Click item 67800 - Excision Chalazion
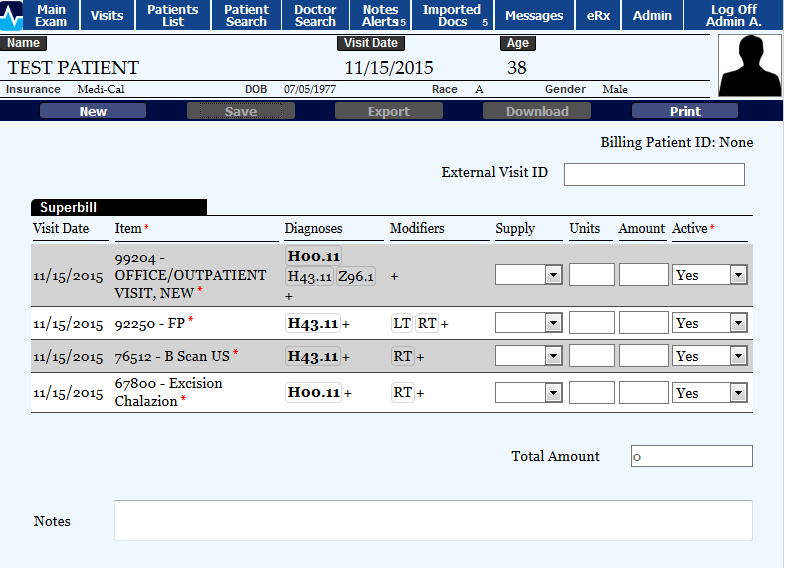Screen dimensions: 785x568 (x=168, y=392)
